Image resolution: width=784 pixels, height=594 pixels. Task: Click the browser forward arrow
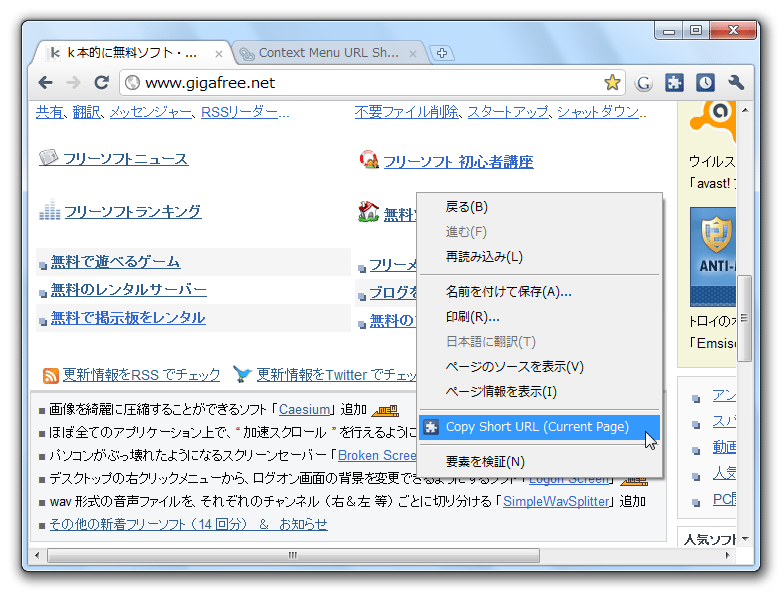[x=74, y=83]
